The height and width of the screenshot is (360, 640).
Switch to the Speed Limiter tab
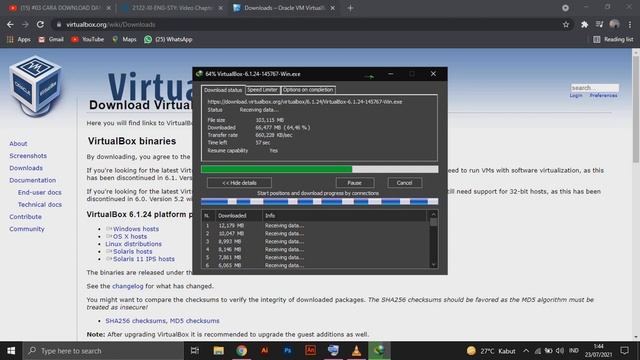(x=262, y=90)
